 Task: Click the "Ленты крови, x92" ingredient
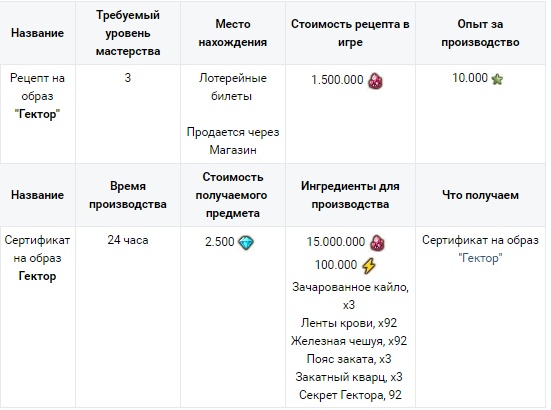349,323
